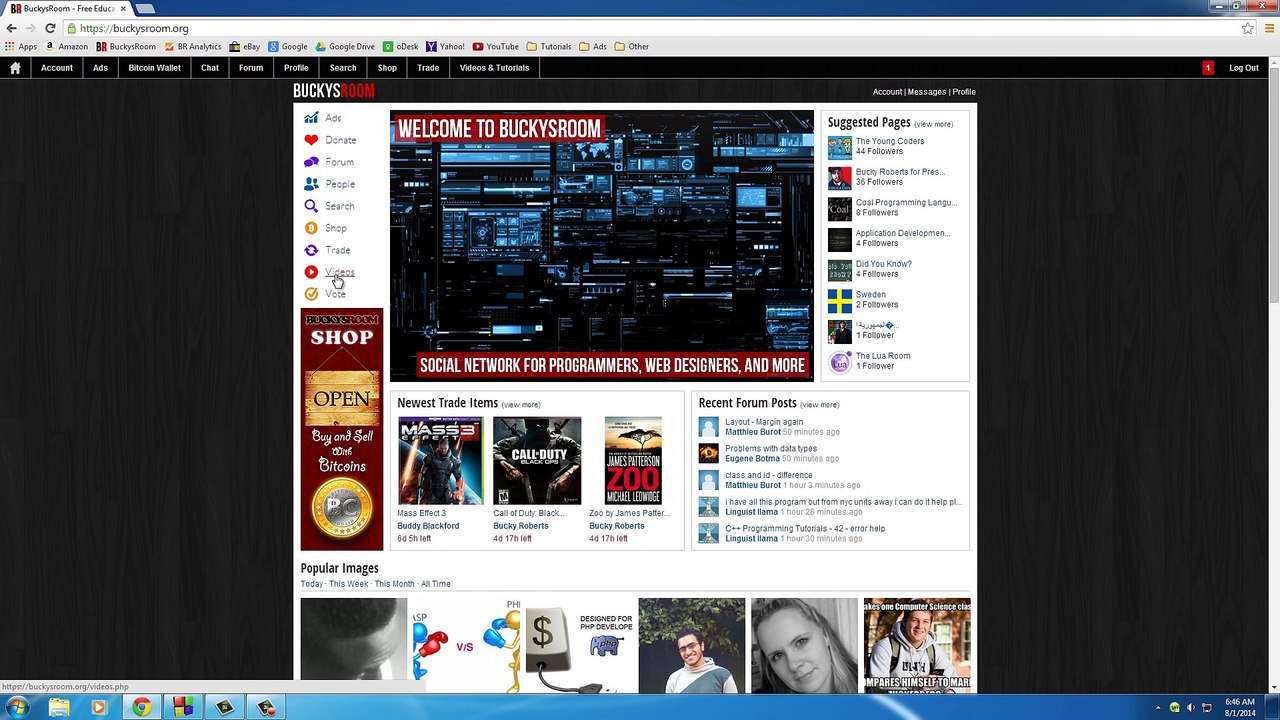Open the Chat menu item
Screen dimensions: 1280x720
coord(210,68)
